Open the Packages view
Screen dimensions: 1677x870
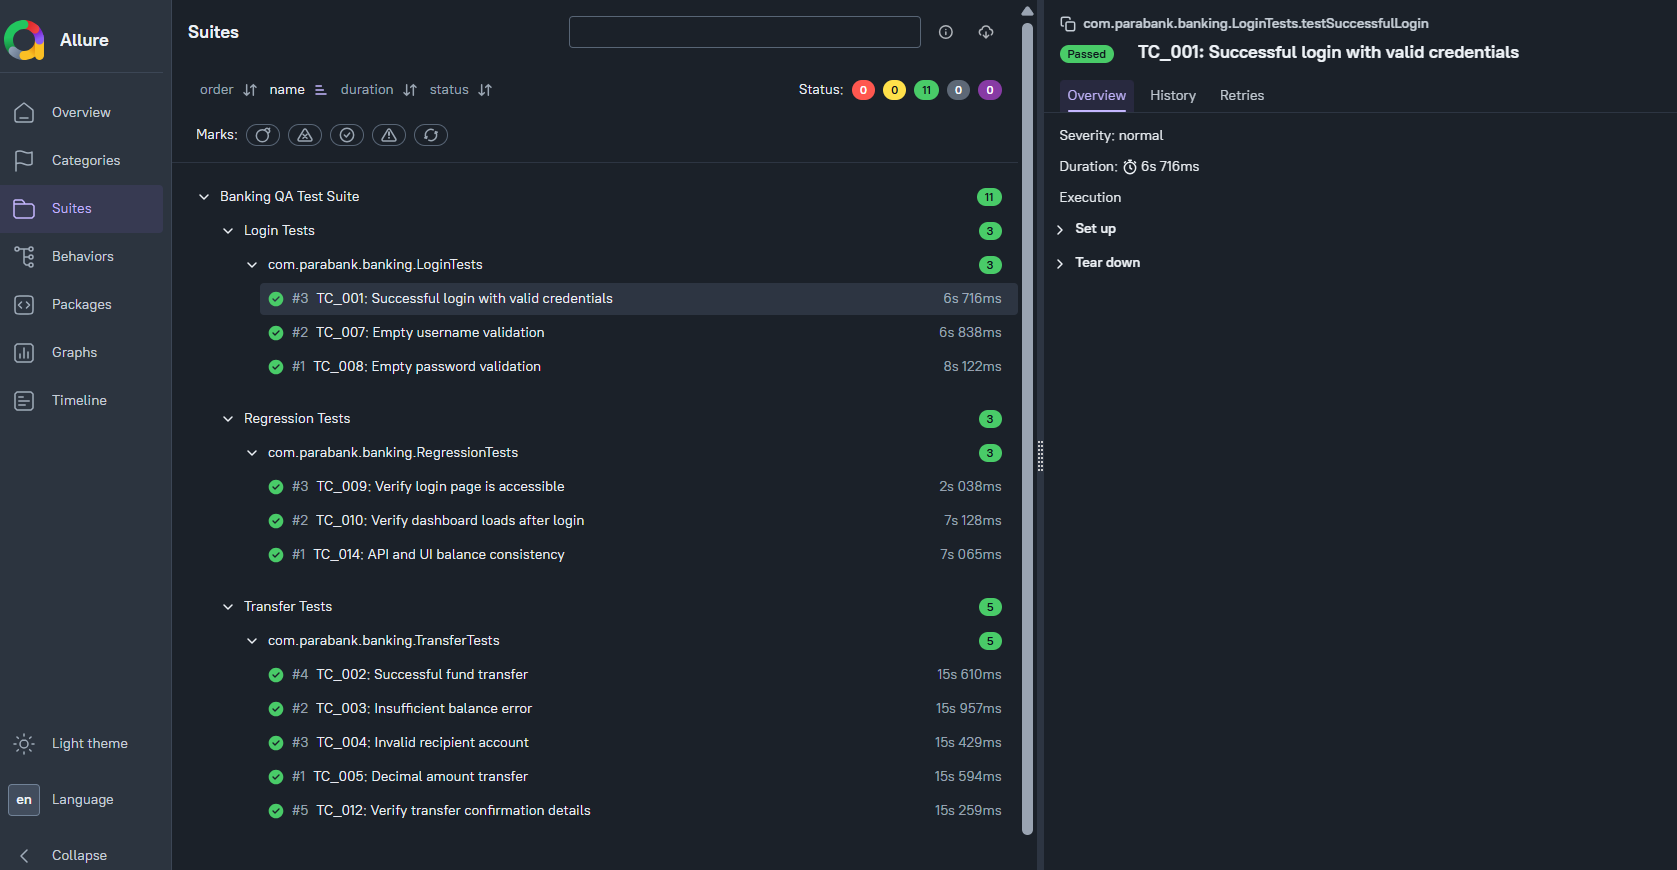coord(81,304)
